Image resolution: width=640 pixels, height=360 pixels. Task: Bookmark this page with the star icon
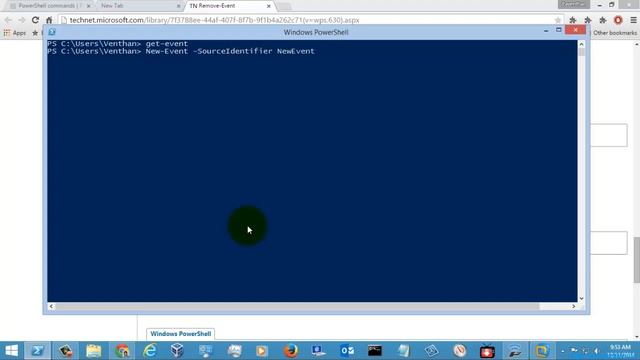(x=558, y=20)
